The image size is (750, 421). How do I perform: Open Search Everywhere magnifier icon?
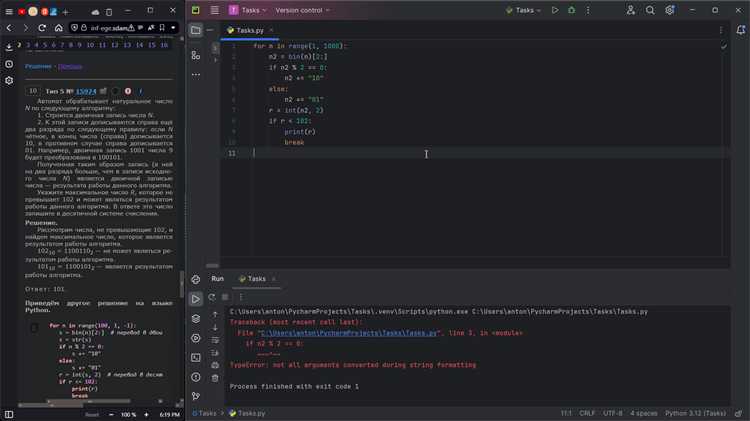pyautogui.click(x=650, y=10)
